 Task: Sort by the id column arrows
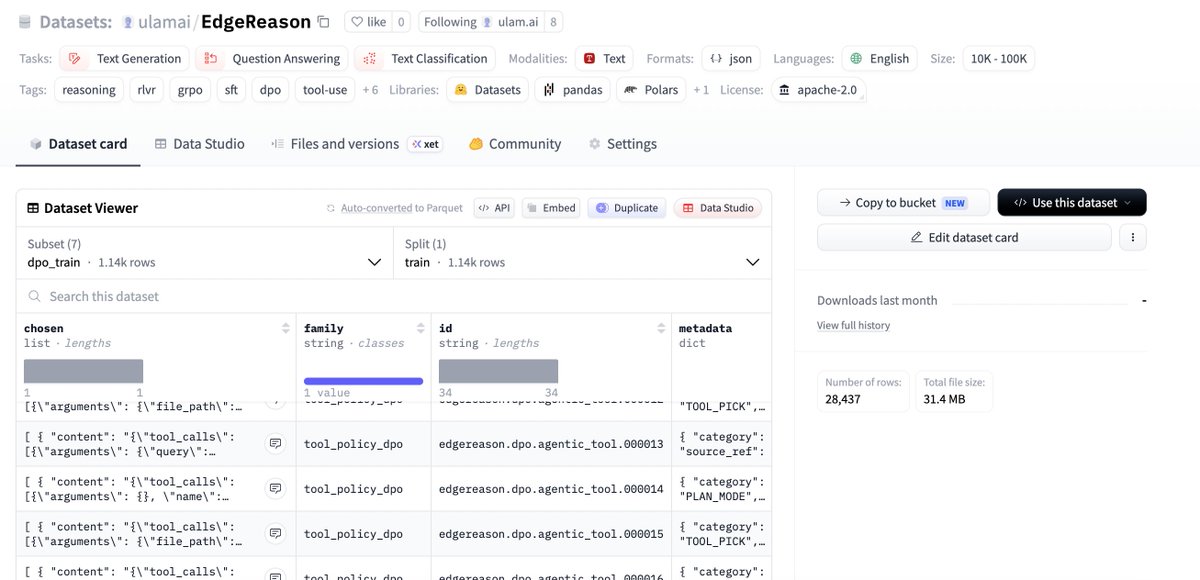pyautogui.click(x=661, y=328)
